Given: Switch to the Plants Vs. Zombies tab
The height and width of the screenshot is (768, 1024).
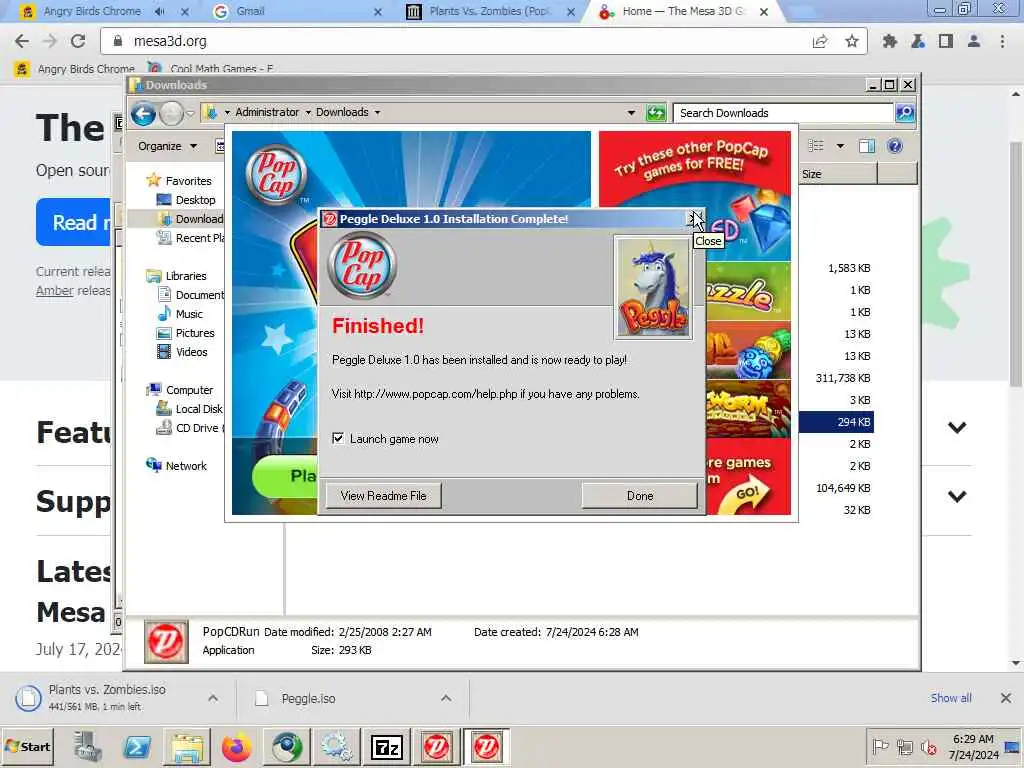Looking at the screenshot, I should coord(490,11).
